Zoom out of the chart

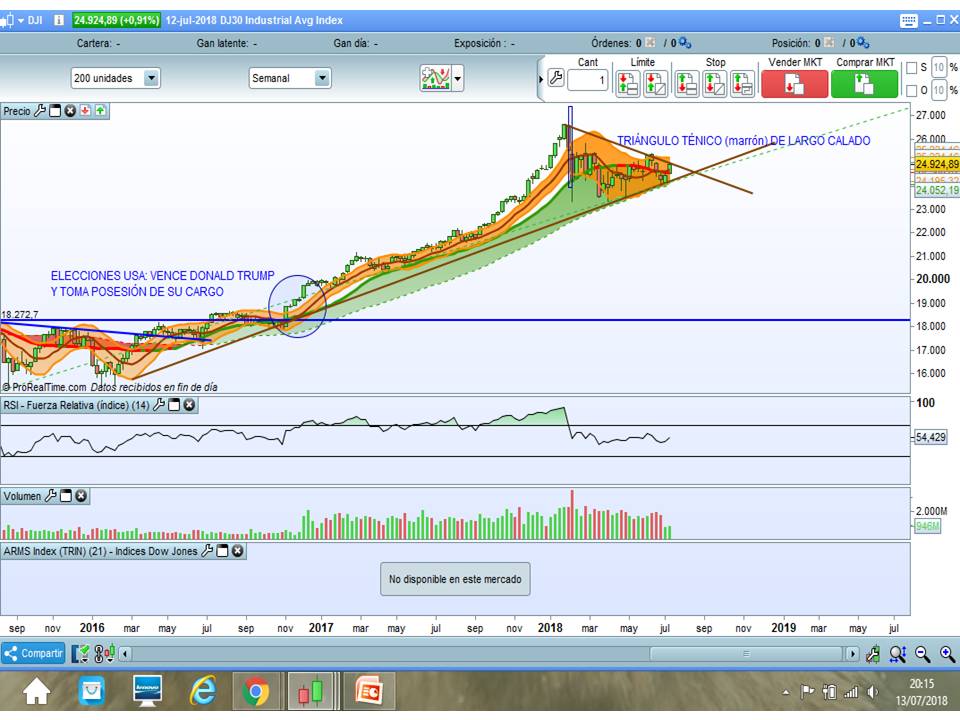pos(921,653)
